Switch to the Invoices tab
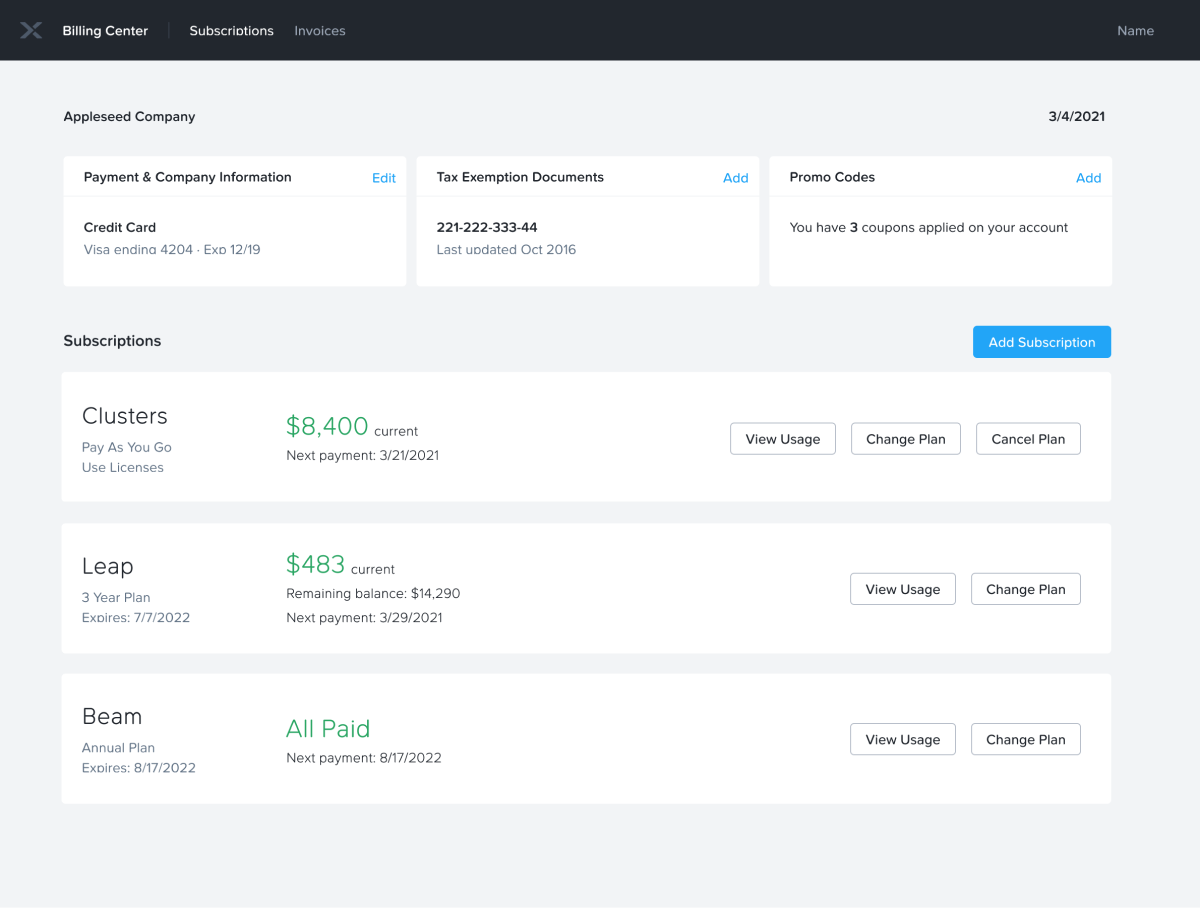 point(319,30)
